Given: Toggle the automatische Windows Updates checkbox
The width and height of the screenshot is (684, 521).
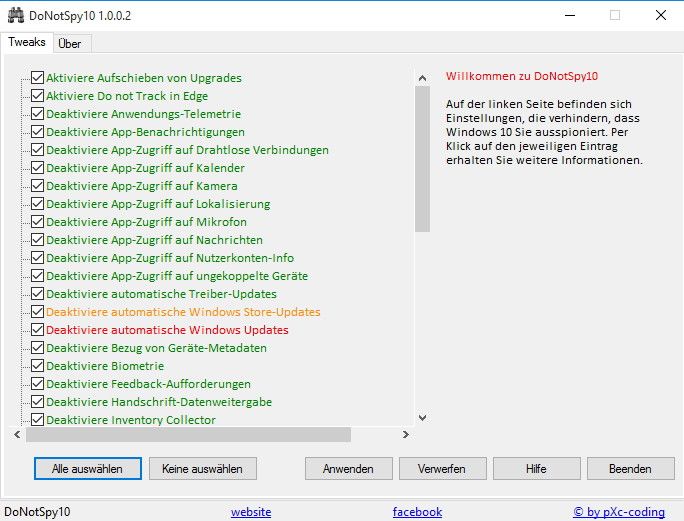Looking at the screenshot, I should point(38,330).
